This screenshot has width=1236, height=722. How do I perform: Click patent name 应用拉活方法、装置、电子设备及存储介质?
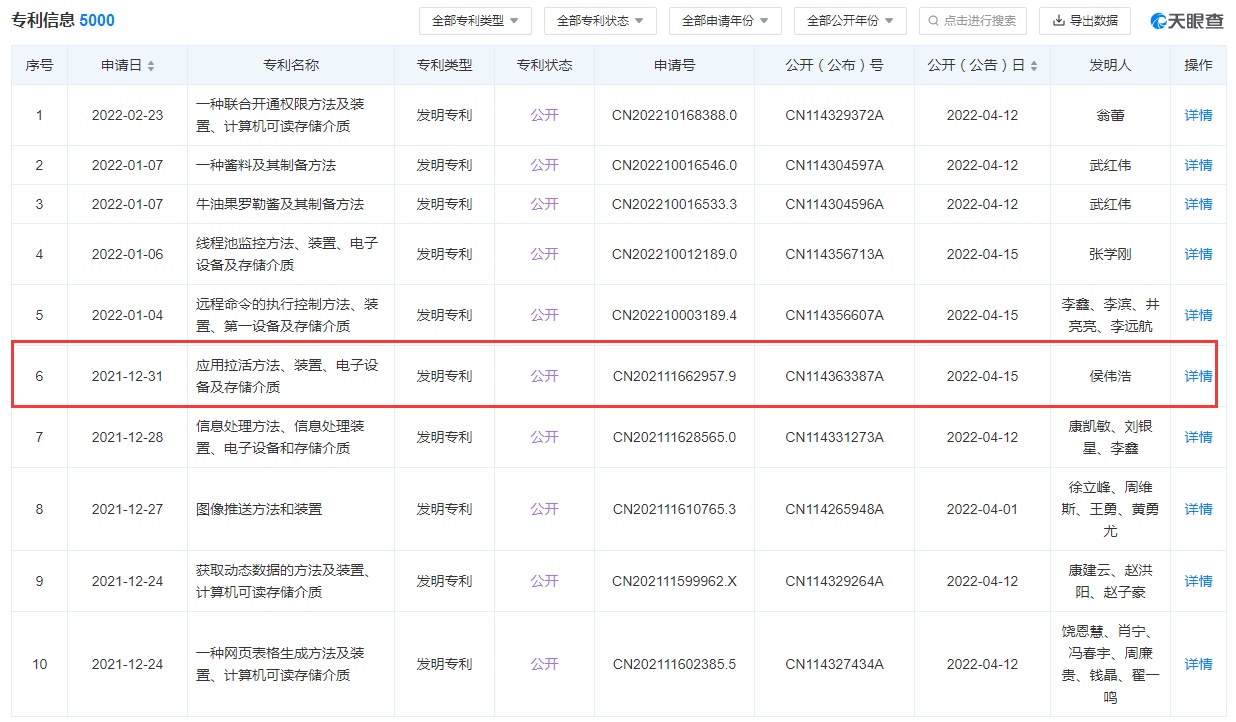tap(287, 376)
